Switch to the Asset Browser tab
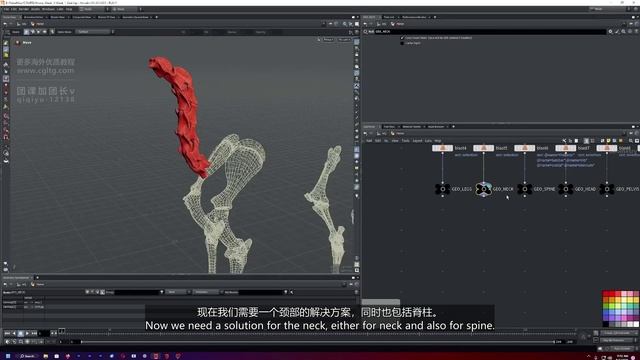This screenshot has height=360, width=640. click(x=436, y=127)
